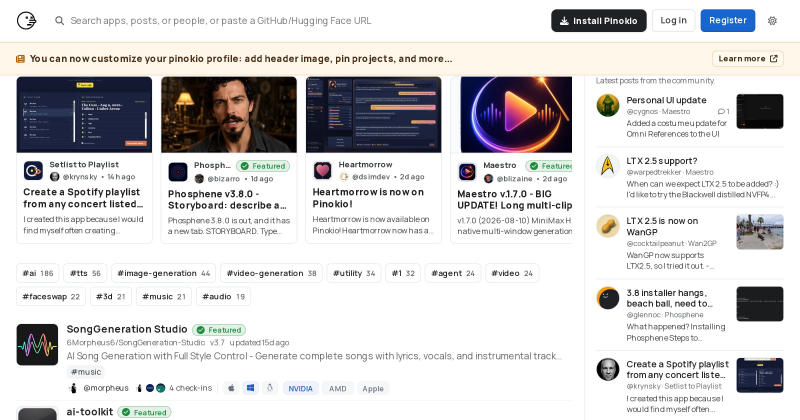Image resolution: width=800 pixels, height=420 pixels.
Task: Select the NVIDIA GPU chip
Action: [x=301, y=388]
